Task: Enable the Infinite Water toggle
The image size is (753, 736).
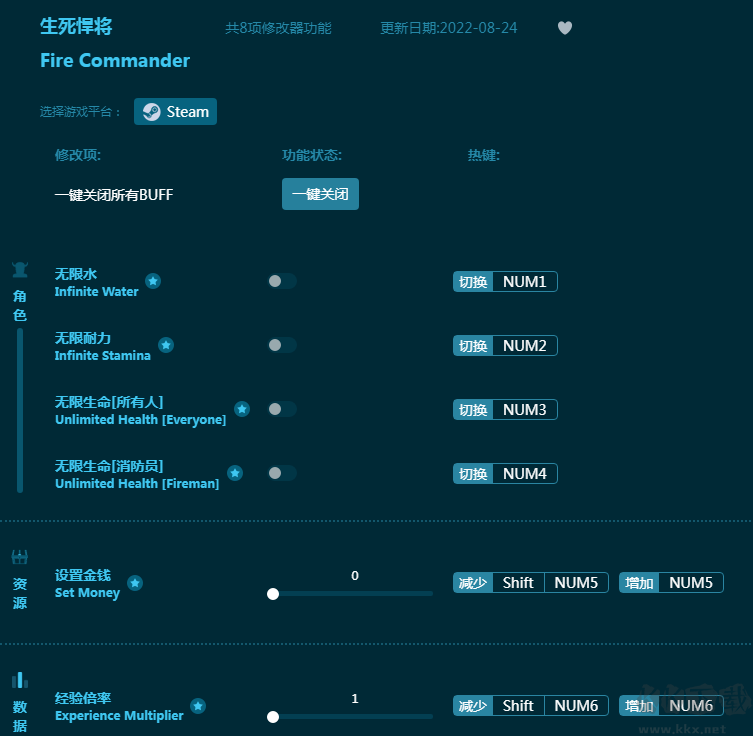Action: [x=282, y=281]
